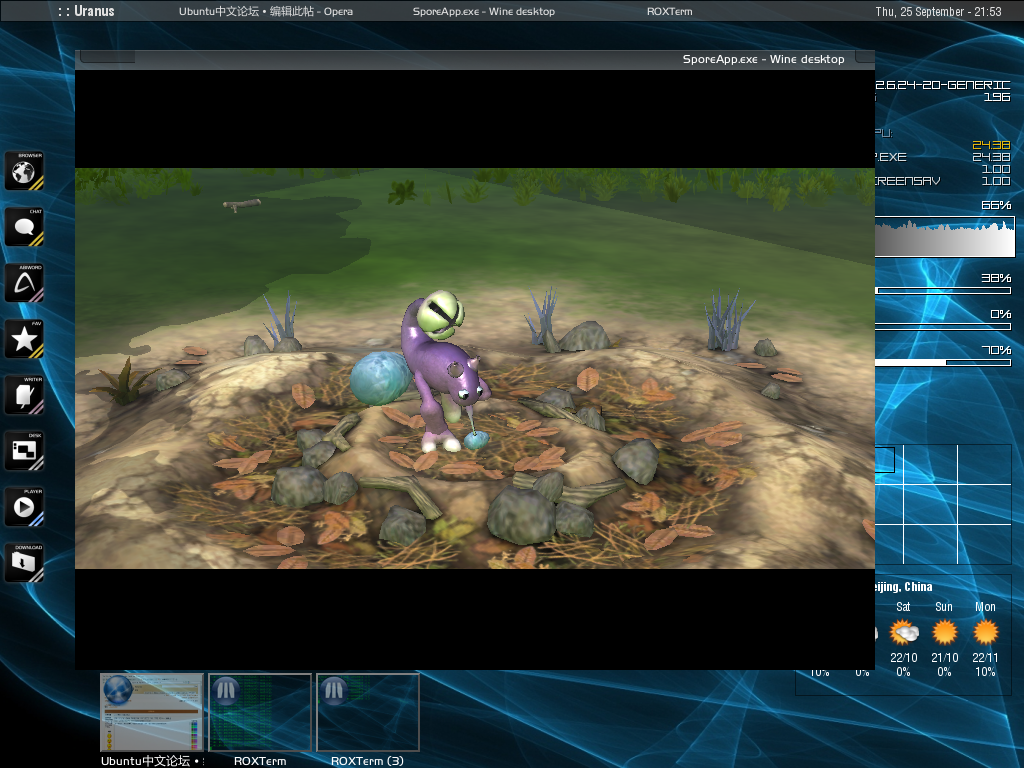Click the yellow 24.38 CPU value
Screen dimensions: 1024x768
(991, 145)
